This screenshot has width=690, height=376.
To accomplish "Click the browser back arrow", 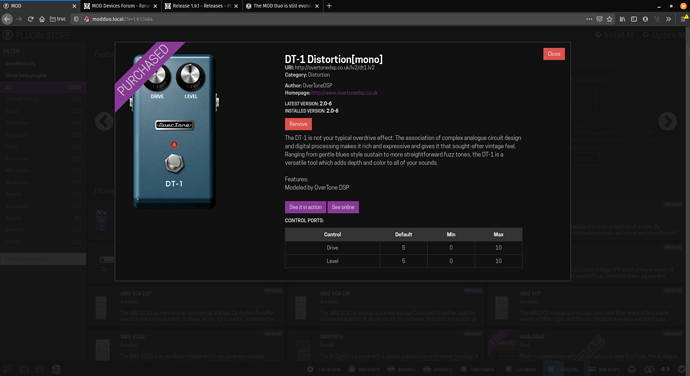I will [7, 19].
